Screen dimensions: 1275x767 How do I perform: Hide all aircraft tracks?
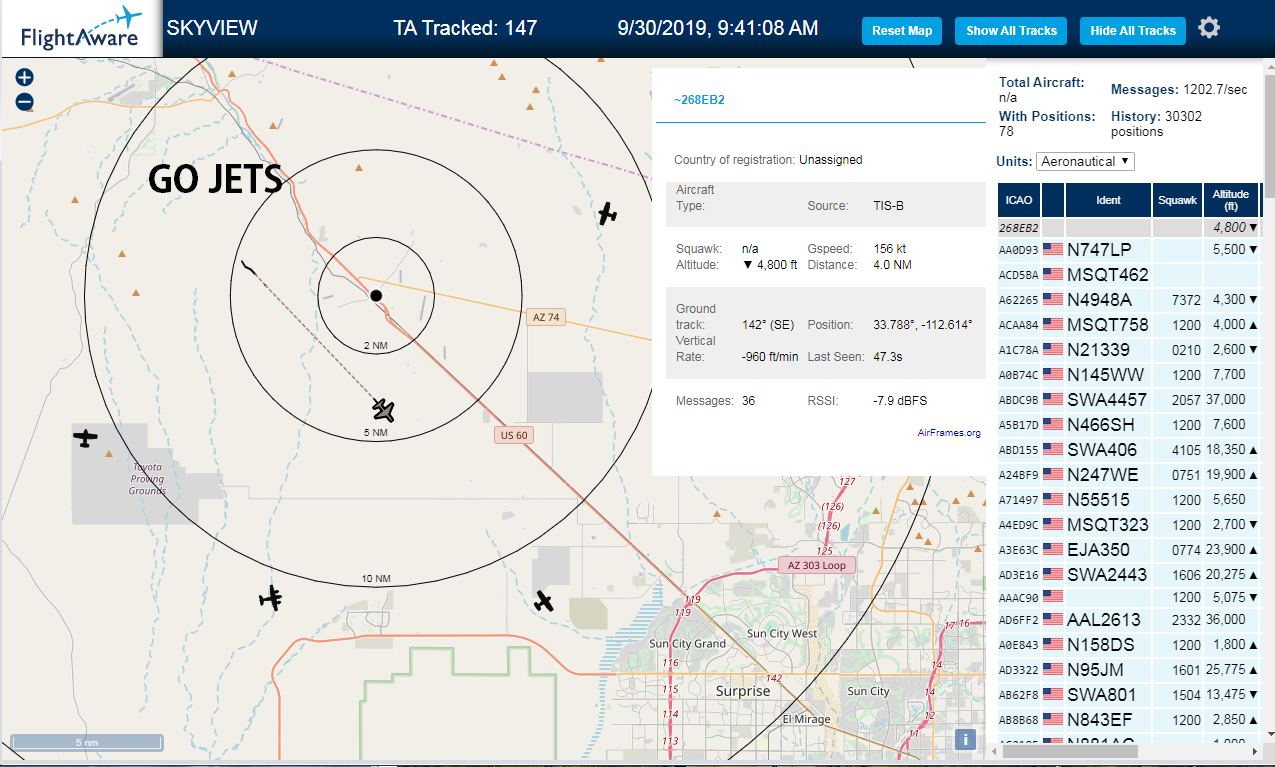[x=1133, y=31]
